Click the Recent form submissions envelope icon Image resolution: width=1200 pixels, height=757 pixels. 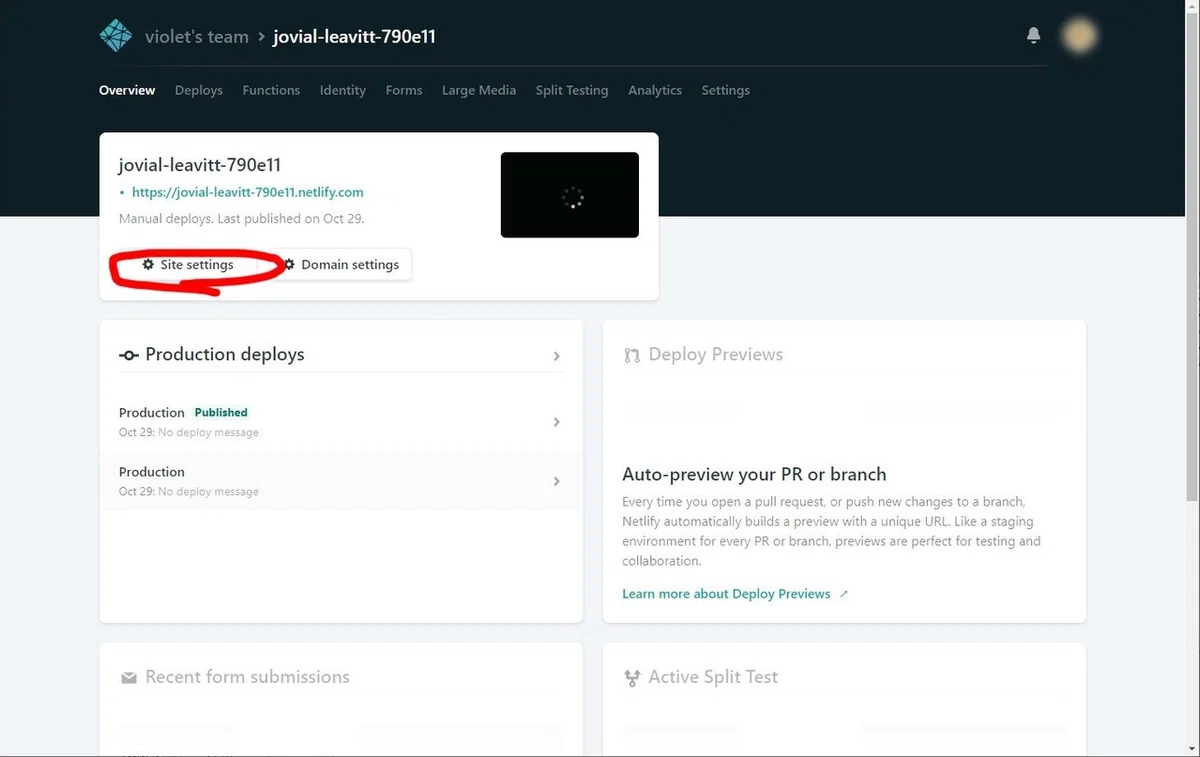point(128,678)
